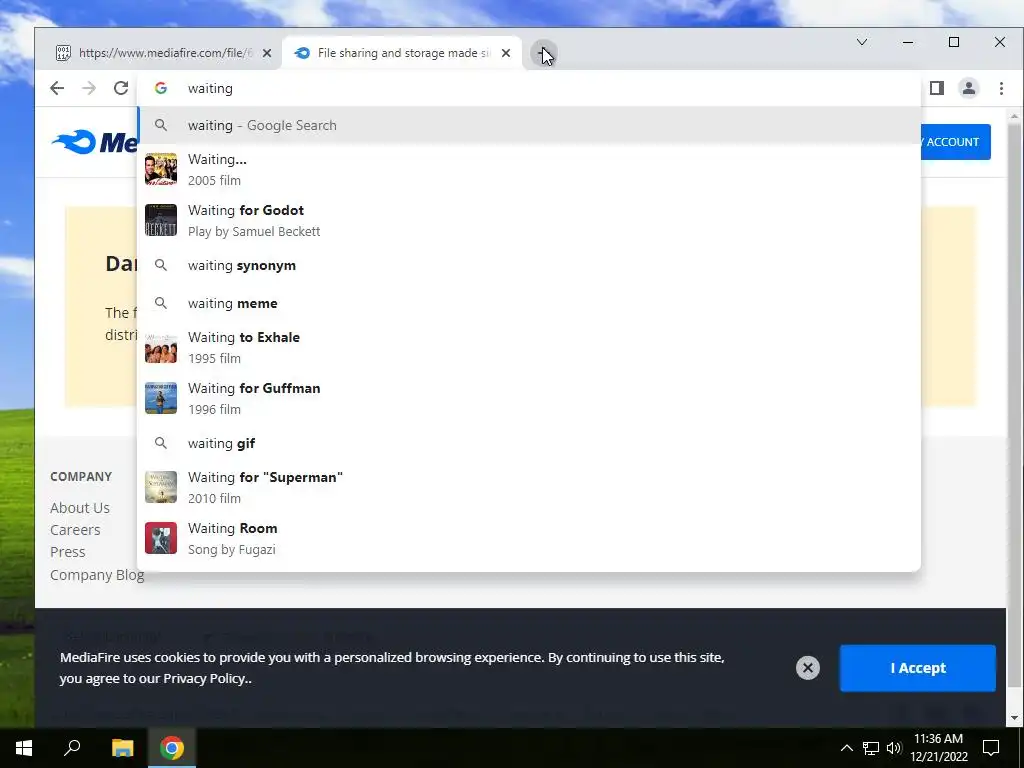1024x768 pixels.
Task: Dismiss the cookie banner with X icon
Action: point(808,668)
